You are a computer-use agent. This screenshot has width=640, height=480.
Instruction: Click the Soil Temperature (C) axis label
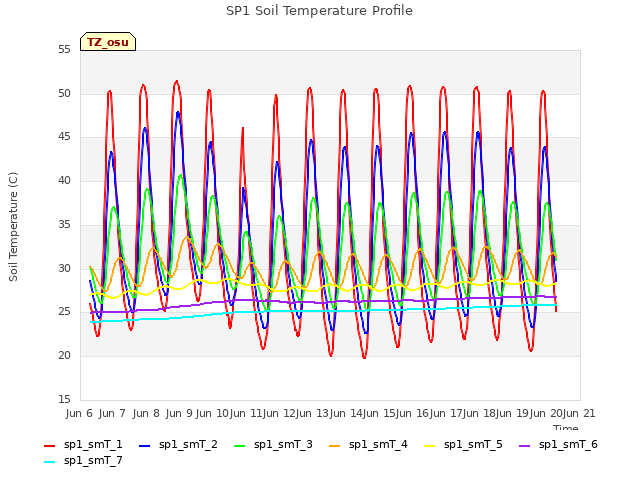click(x=13, y=227)
